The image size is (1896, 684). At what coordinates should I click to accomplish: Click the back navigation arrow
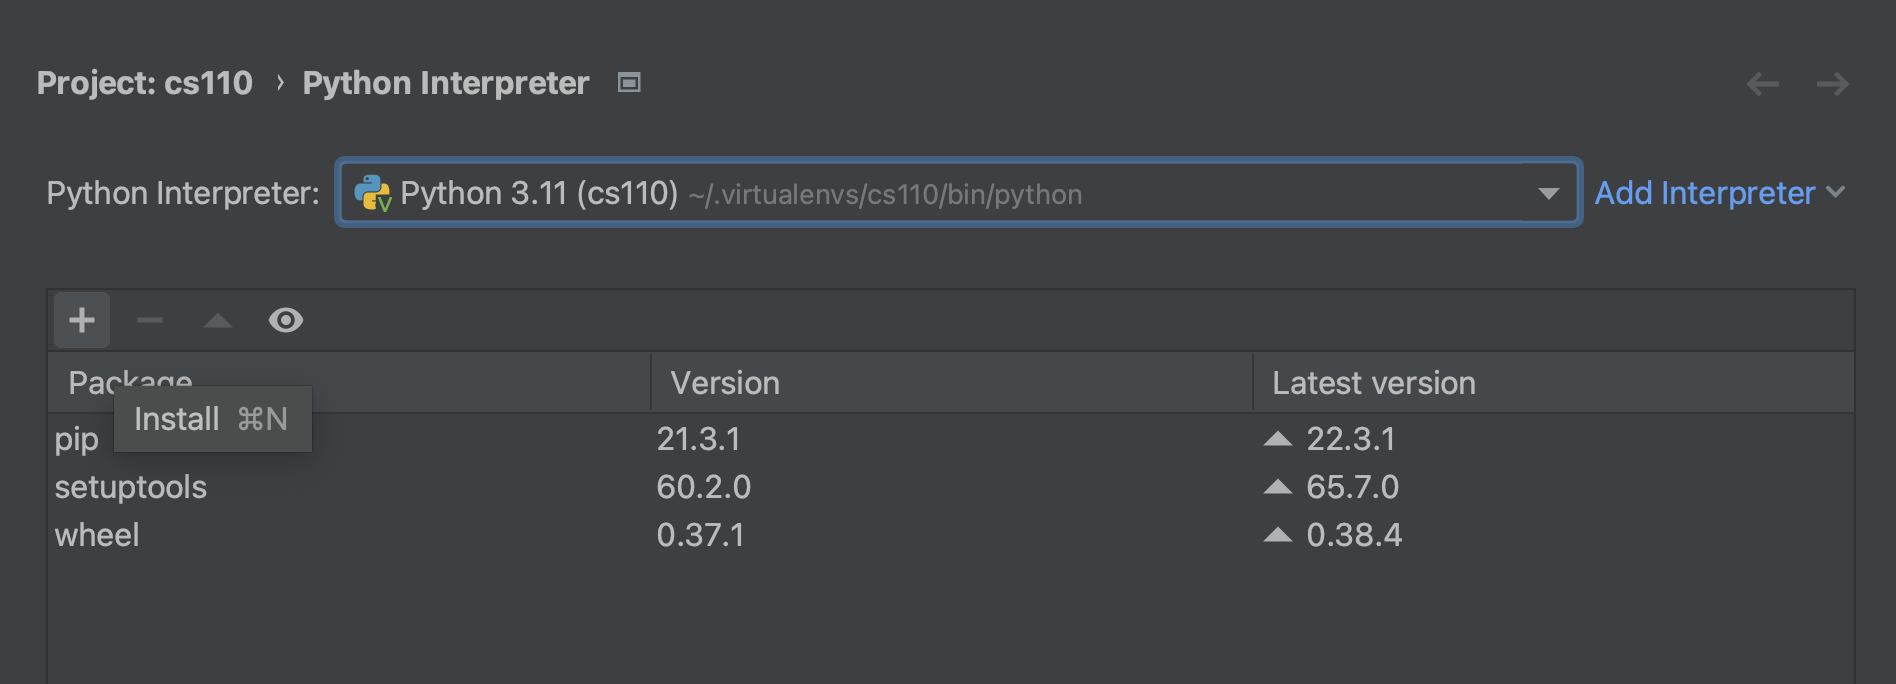[x=1763, y=84]
